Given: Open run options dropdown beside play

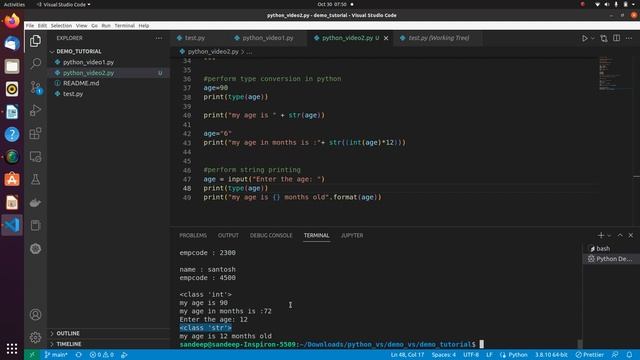Looking at the screenshot, I should pos(593,38).
